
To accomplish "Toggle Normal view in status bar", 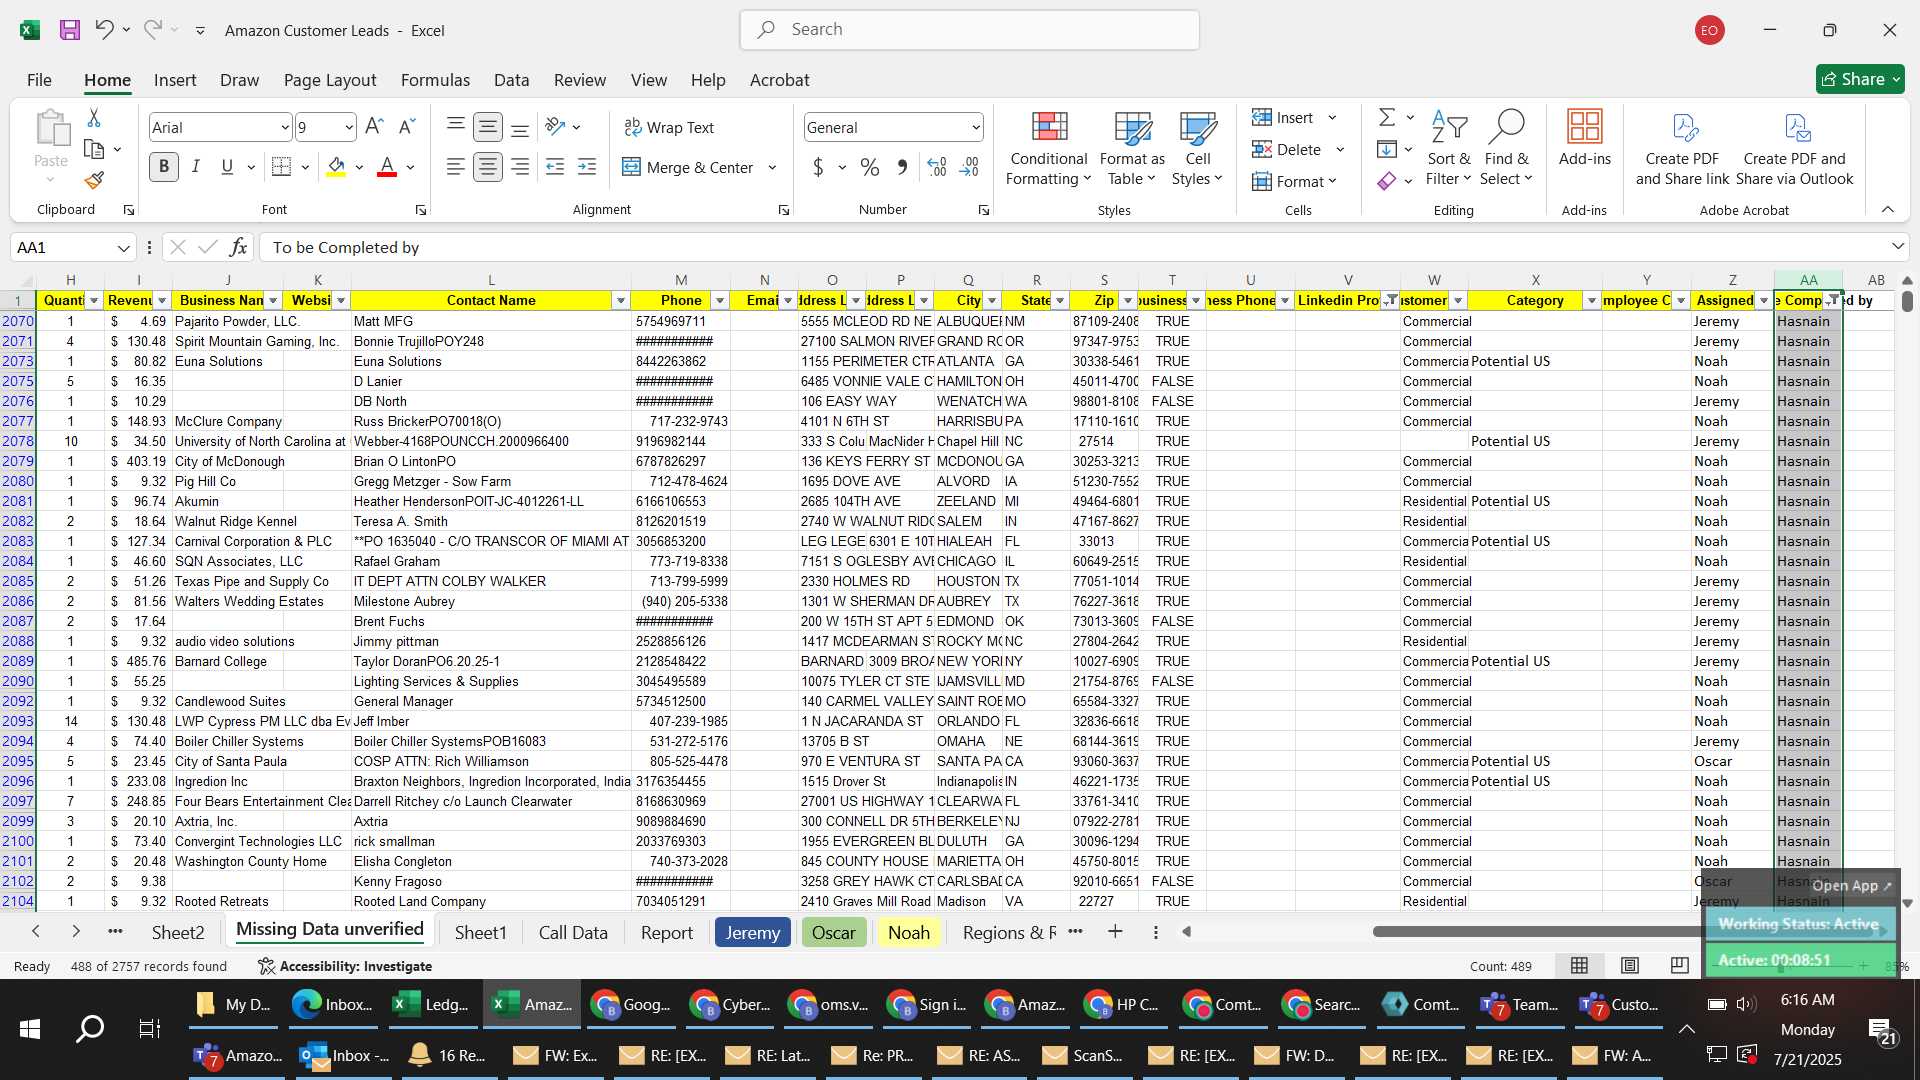I will [x=1580, y=966].
